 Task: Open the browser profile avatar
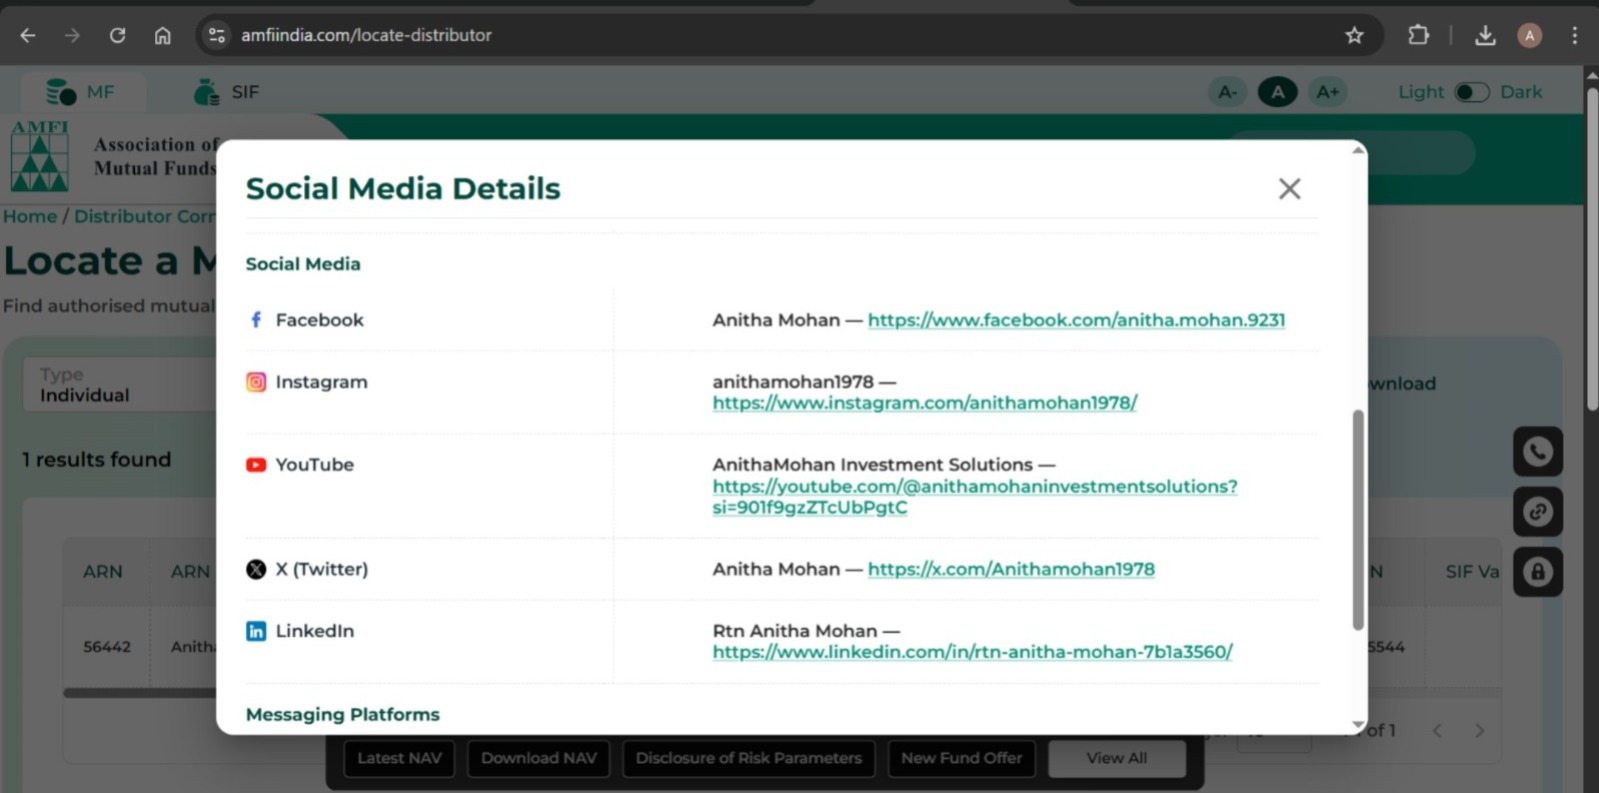pyautogui.click(x=1529, y=35)
